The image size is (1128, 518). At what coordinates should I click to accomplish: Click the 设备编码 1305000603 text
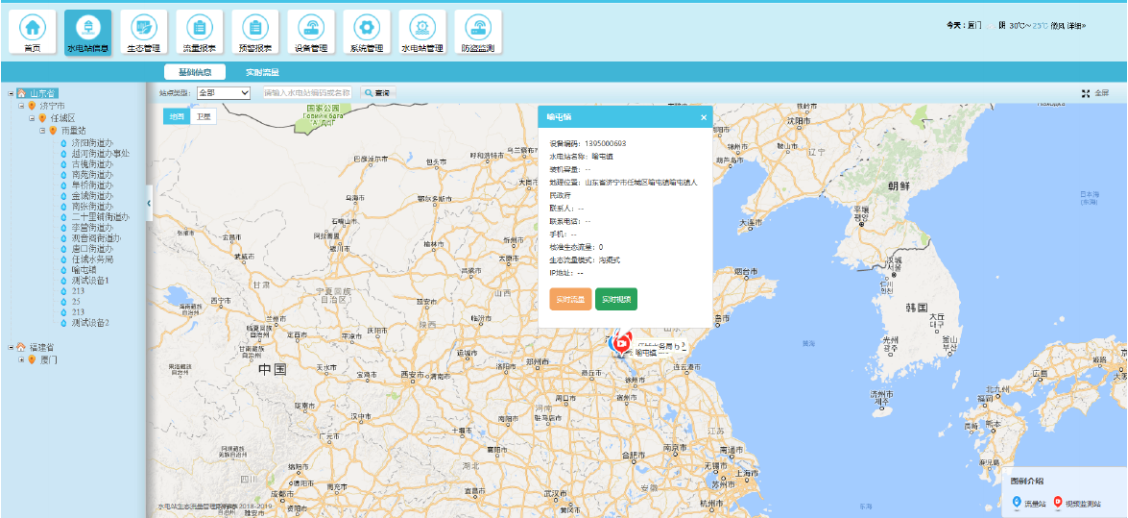pos(588,143)
